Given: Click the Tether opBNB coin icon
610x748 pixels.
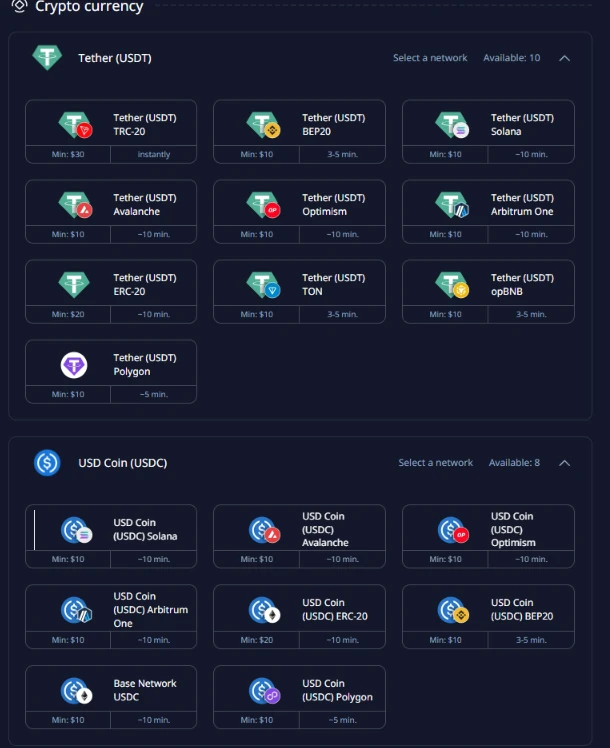Looking at the screenshot, I should [x=452, y=284].
